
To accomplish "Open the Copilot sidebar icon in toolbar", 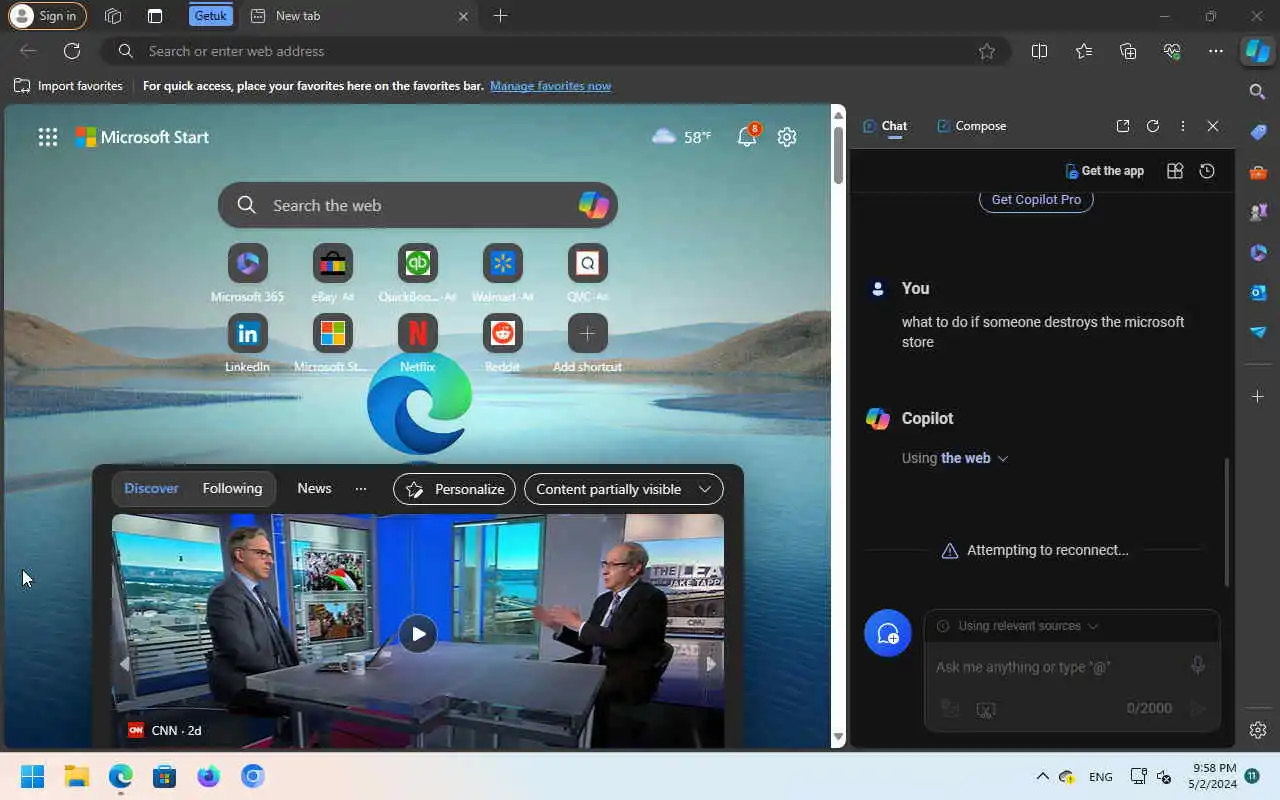I will pos(1257,51).
